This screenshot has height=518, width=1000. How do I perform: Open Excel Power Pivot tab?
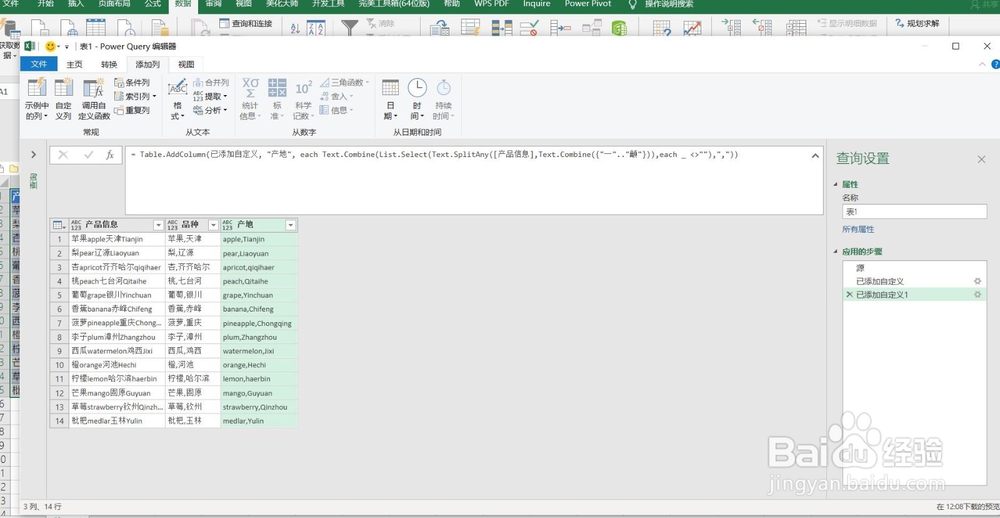click(x=587, y=4)
